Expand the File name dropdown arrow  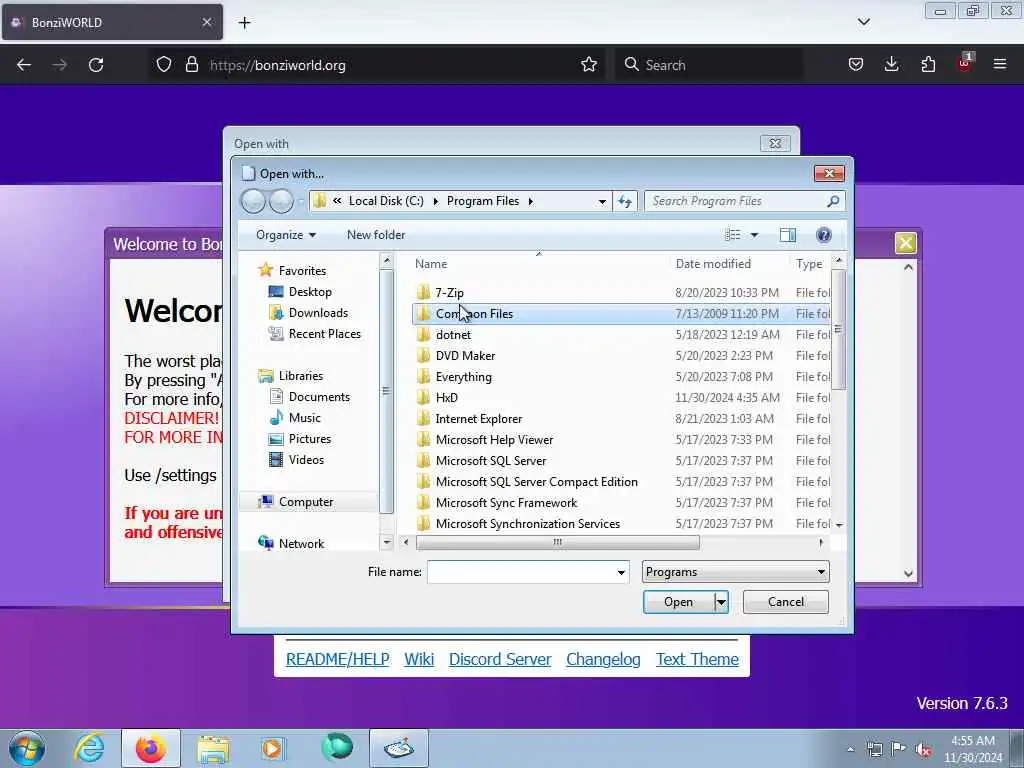tap(621, 573)
